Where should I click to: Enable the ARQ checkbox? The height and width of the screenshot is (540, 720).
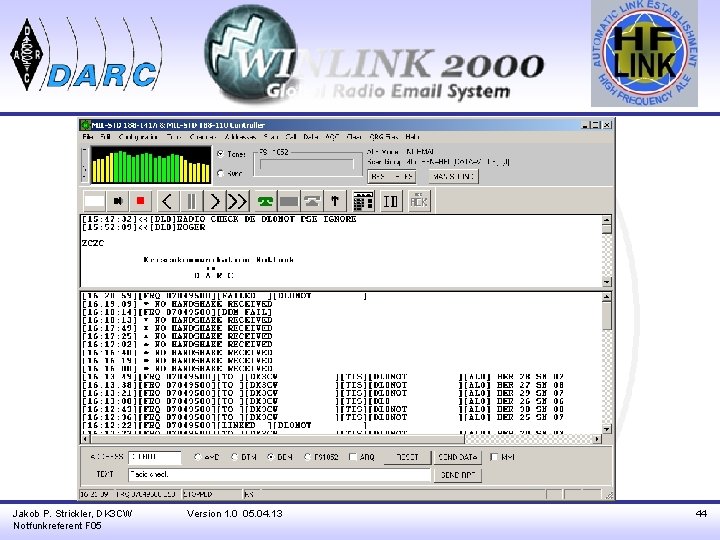[353, 457]
